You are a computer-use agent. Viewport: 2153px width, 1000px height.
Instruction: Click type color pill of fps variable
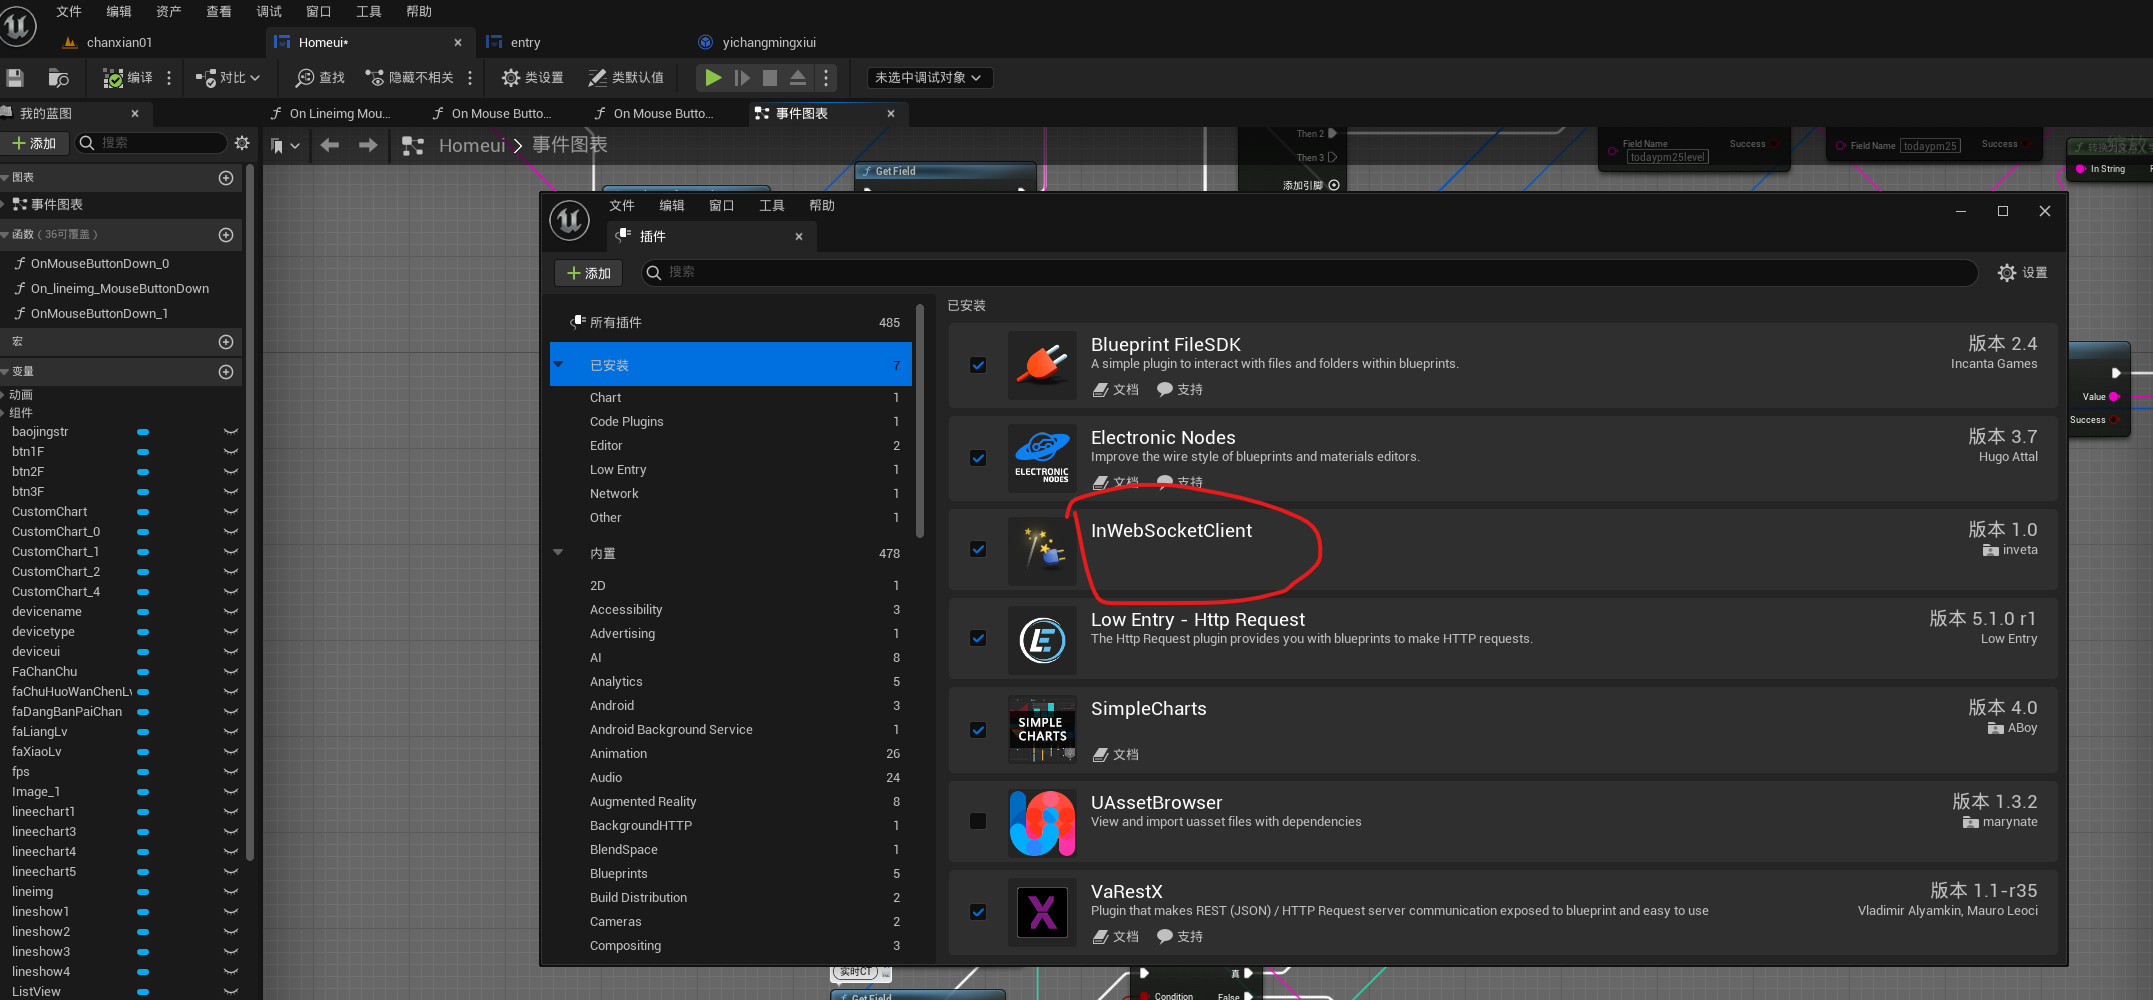[143, 772]
